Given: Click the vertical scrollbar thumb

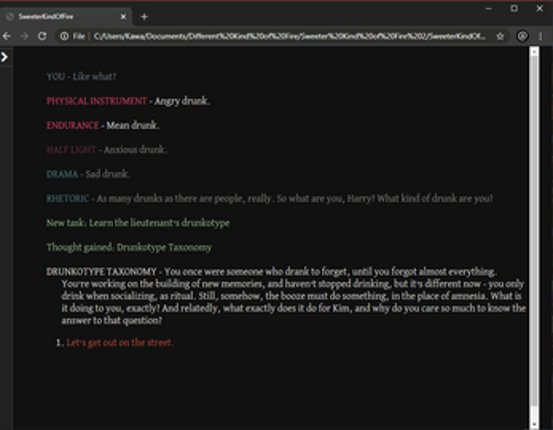Looking at the screenshot, I should [x=534, y=231].
